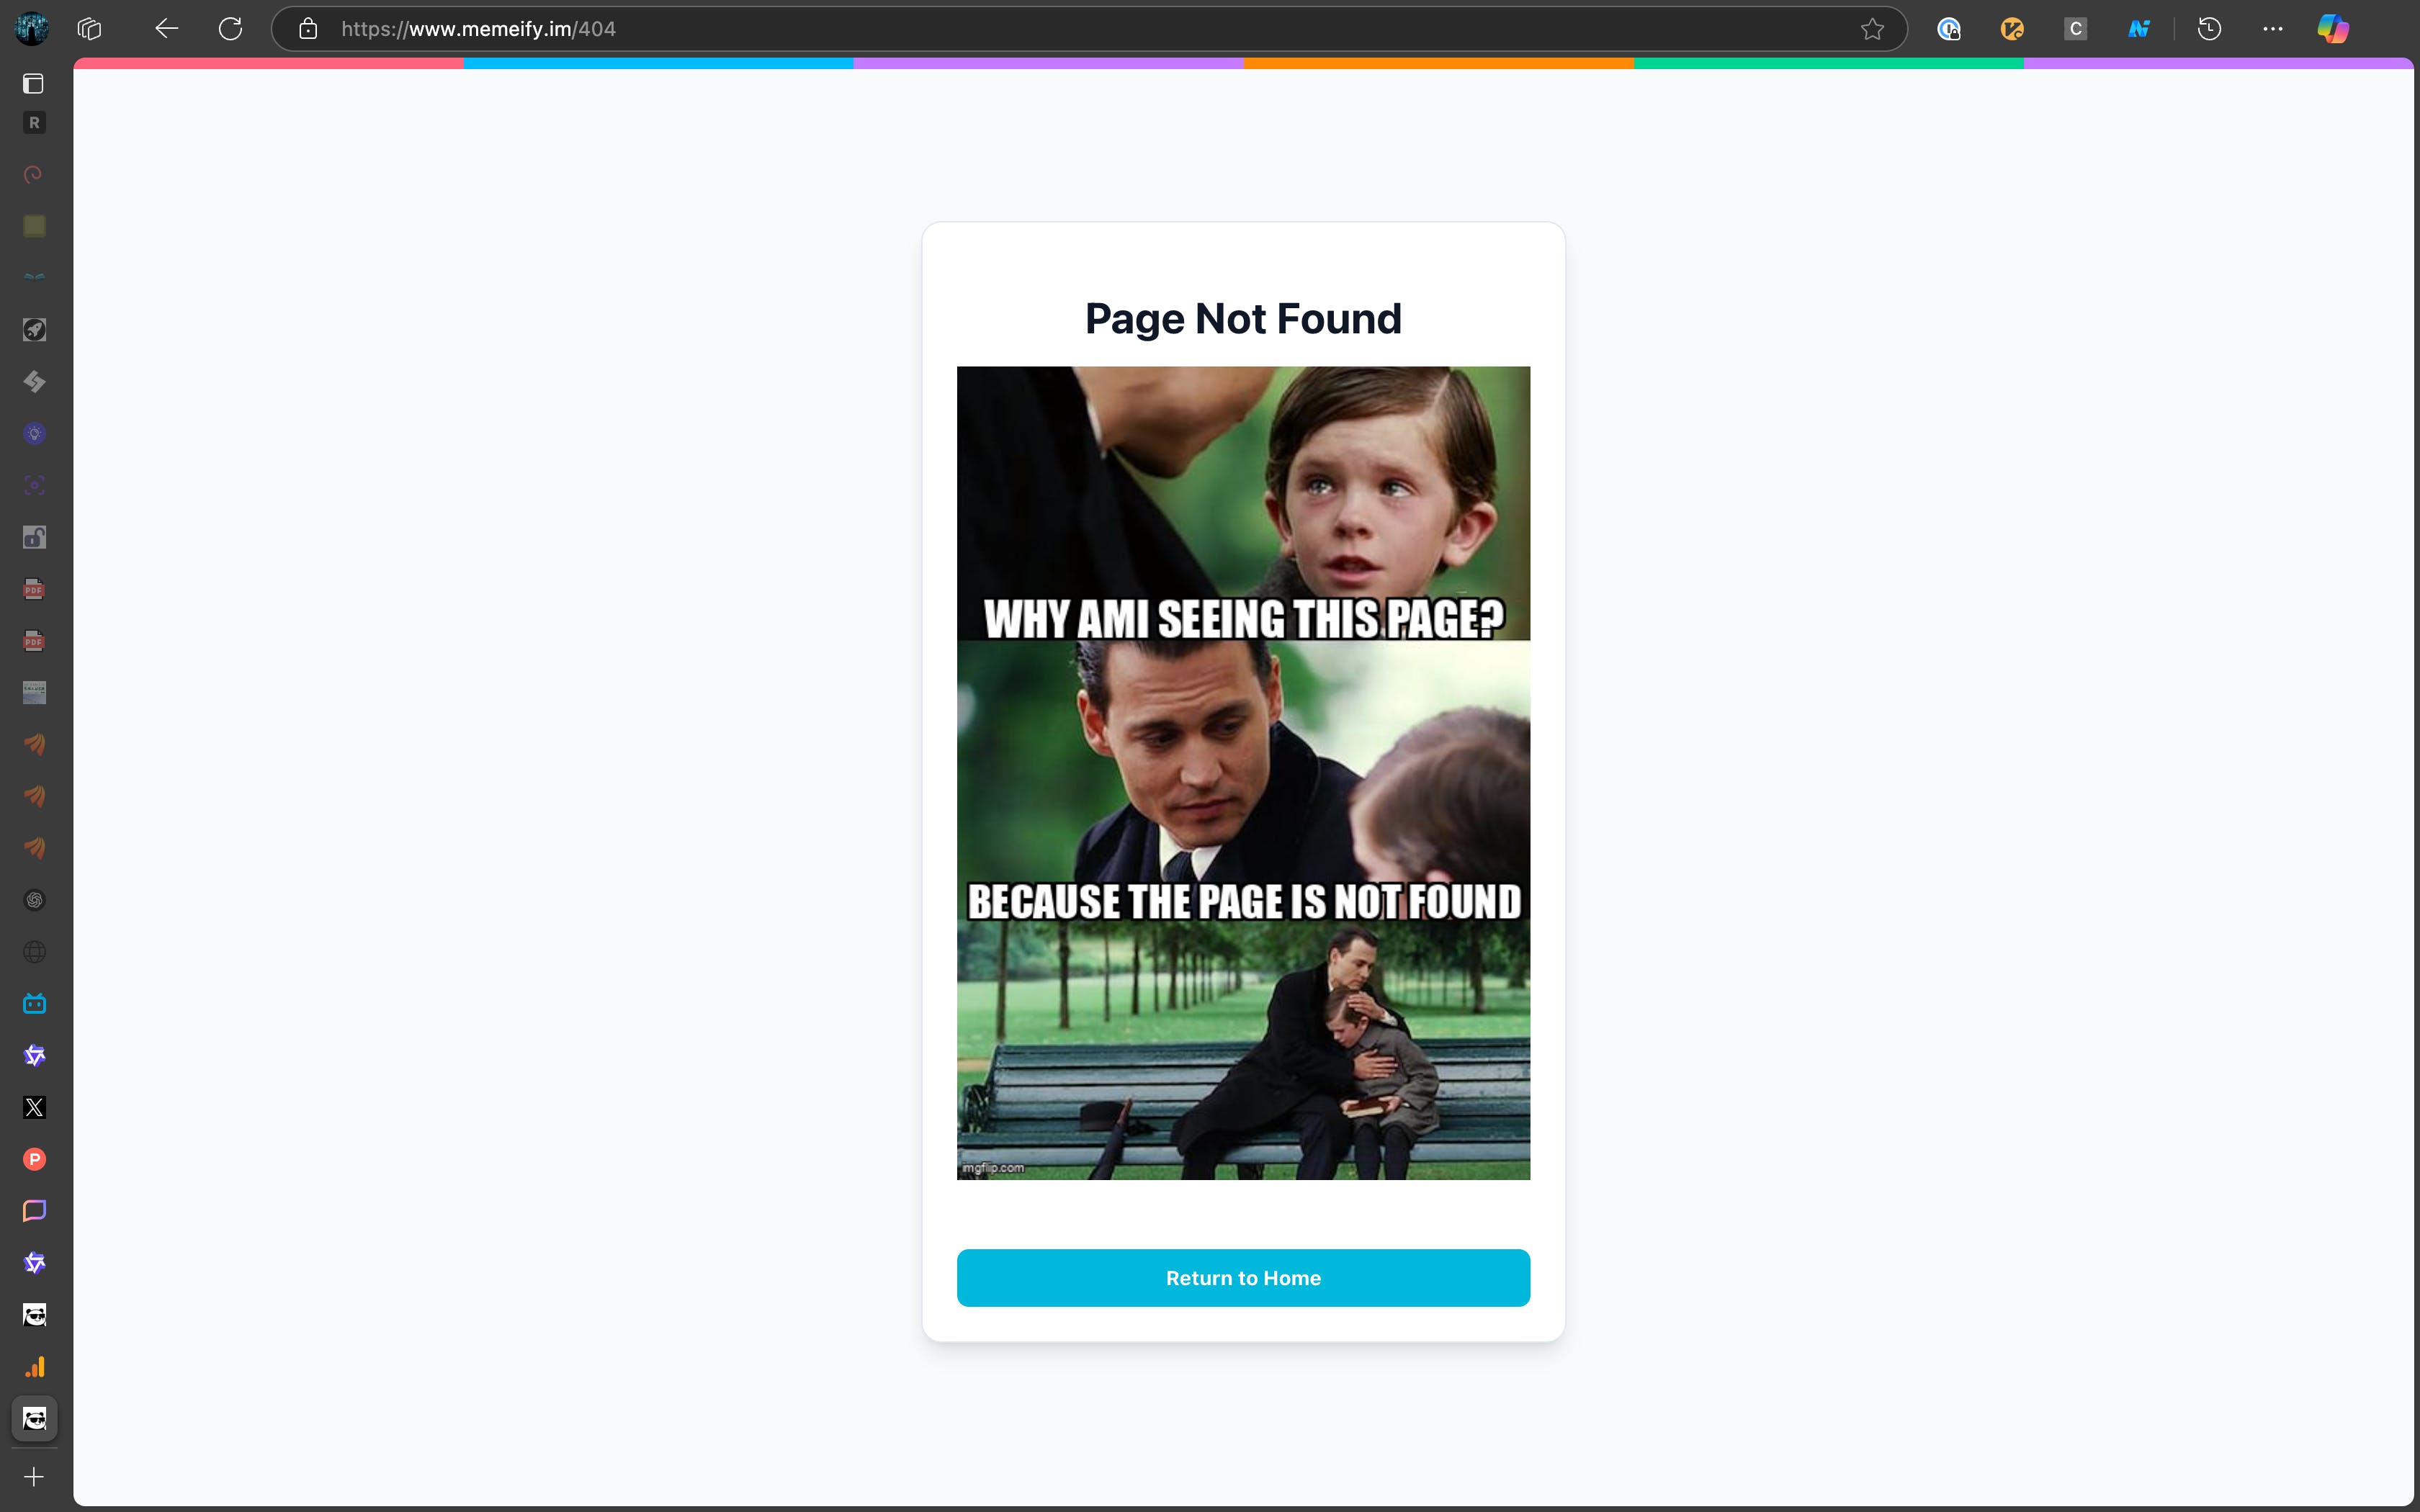Click the browser back arrow
The height and width of the screenshot is (1512, 2420).
pyautogui.click(x=166, y=29)
